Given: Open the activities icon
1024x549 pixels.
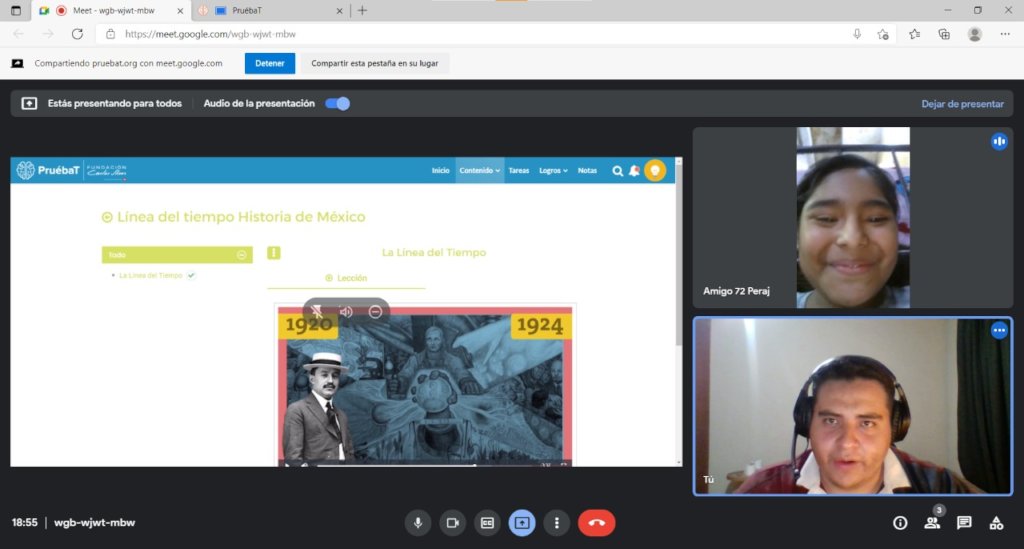Looking at the screenshot, I should (996, 523).
